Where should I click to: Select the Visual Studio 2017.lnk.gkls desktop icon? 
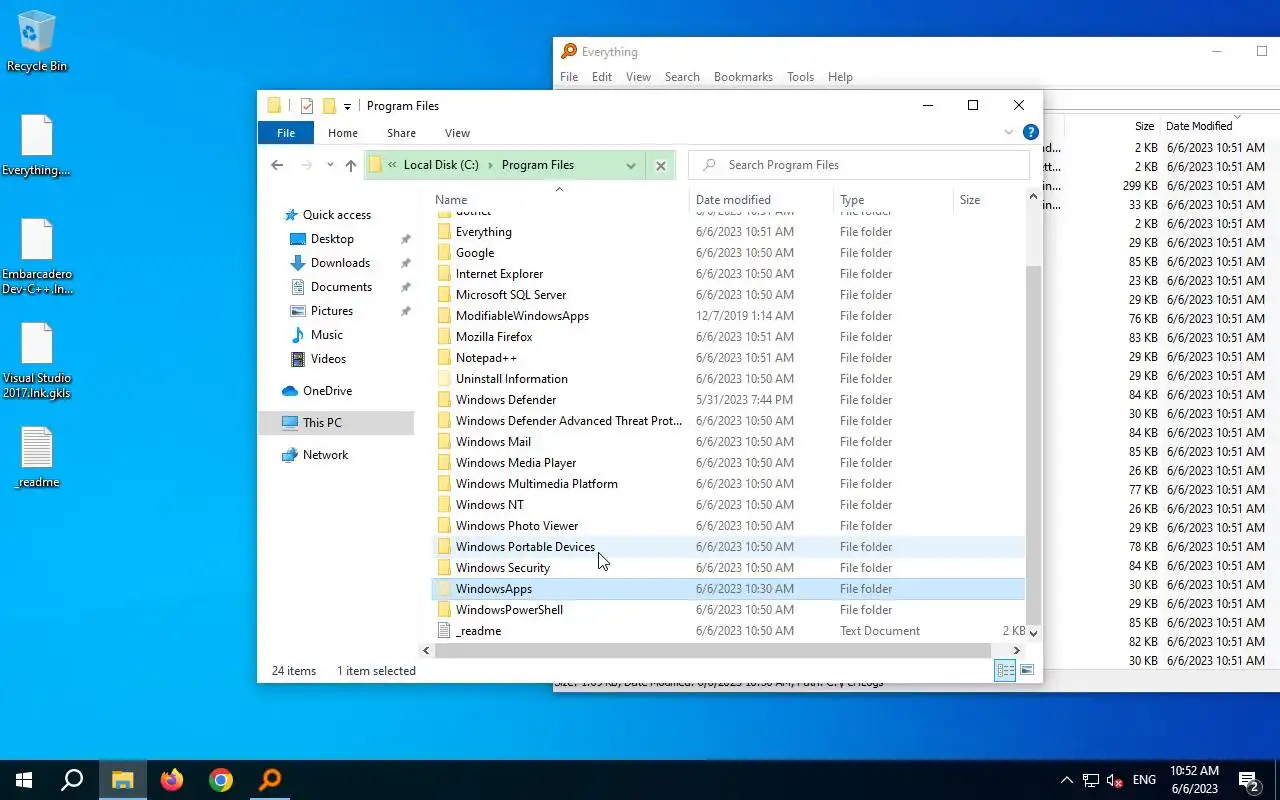(36, 361)
